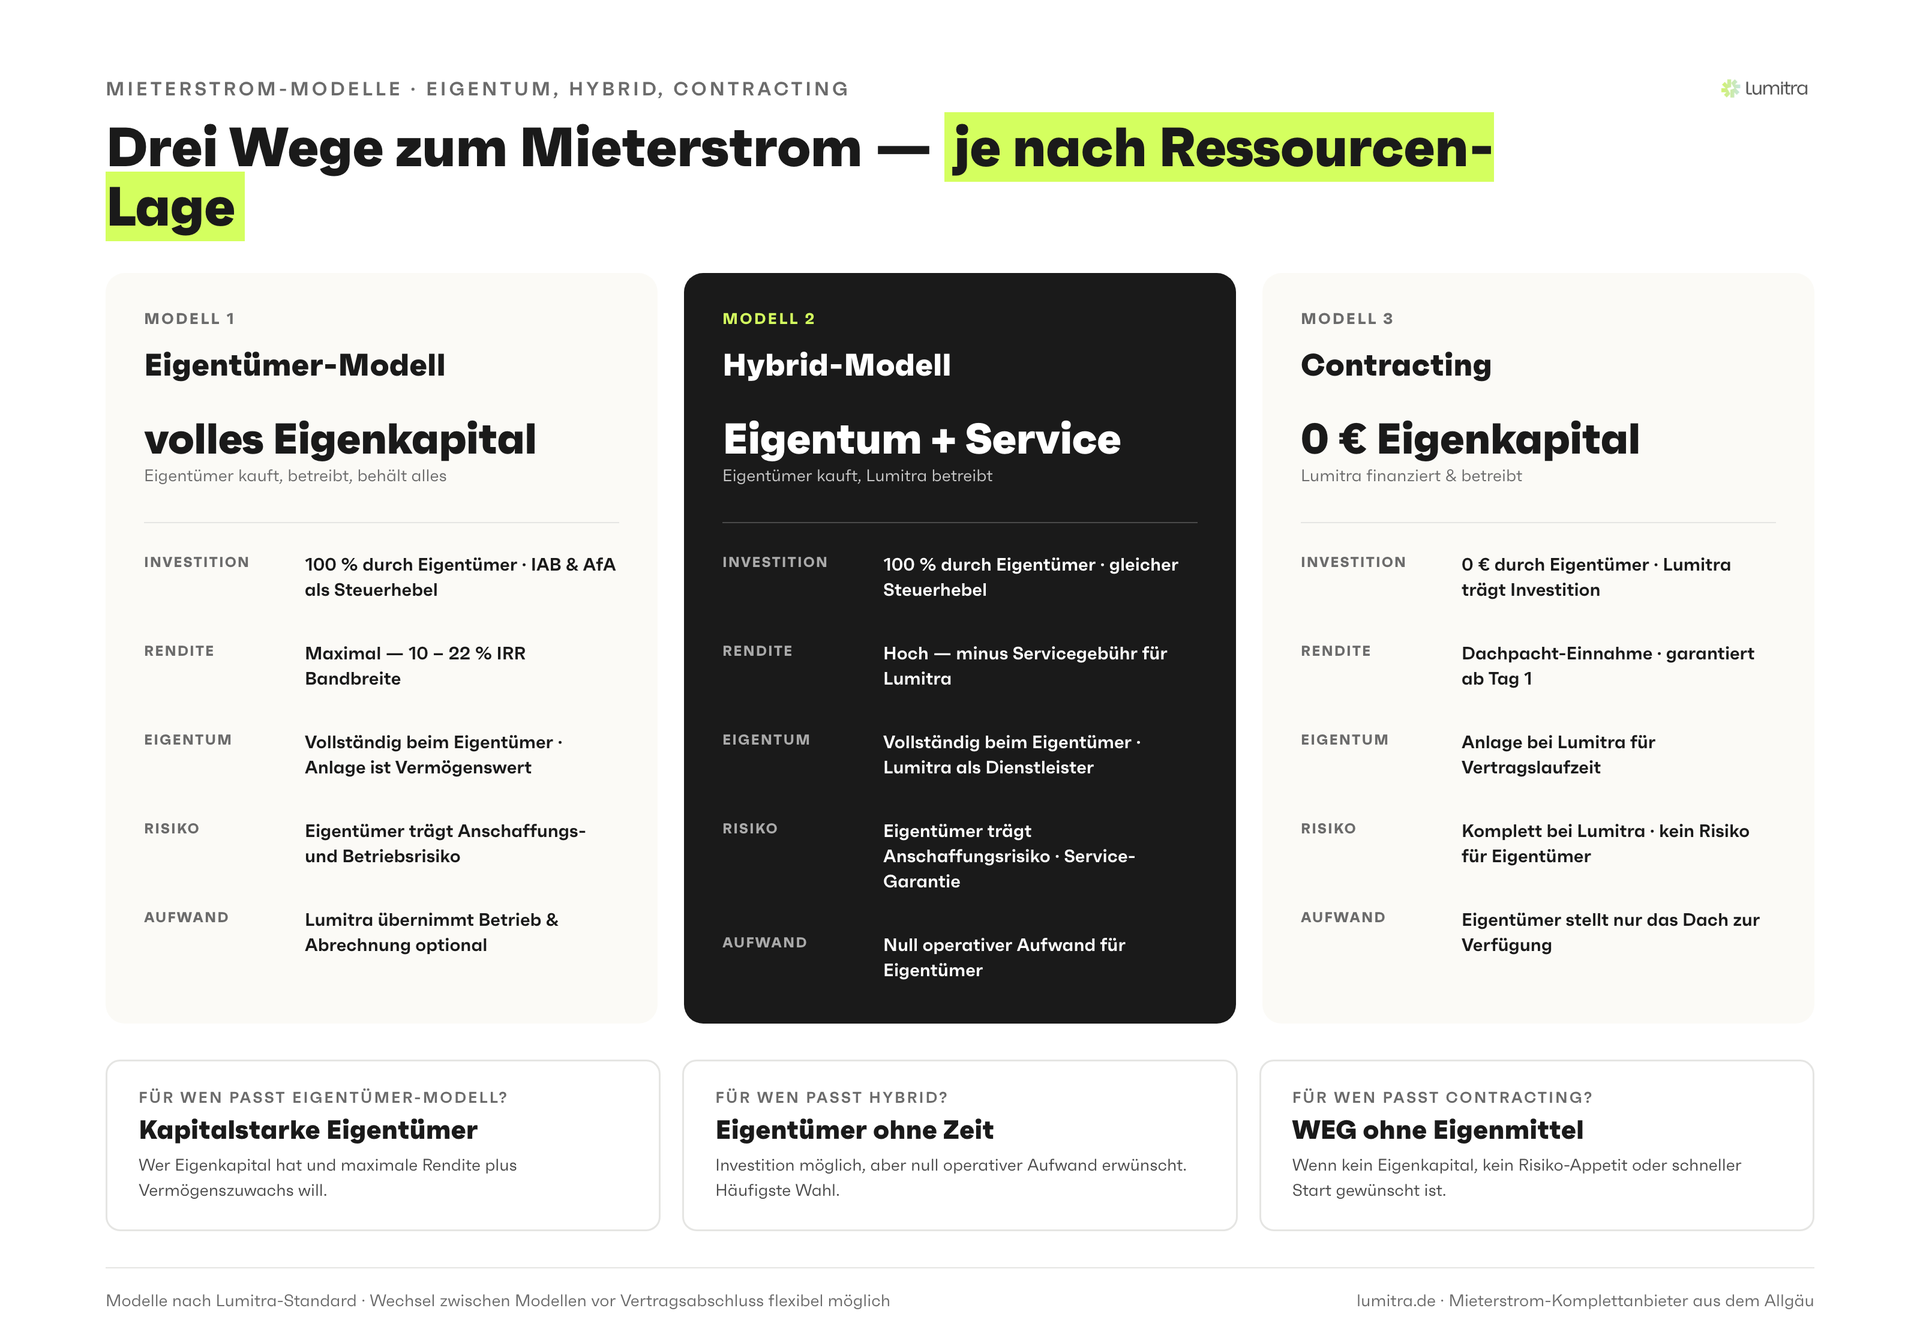Click 'Lumitra als Dienstleister' entry
The image size is (1920, 1320).
pyautogui.click(x=988, y=768)
